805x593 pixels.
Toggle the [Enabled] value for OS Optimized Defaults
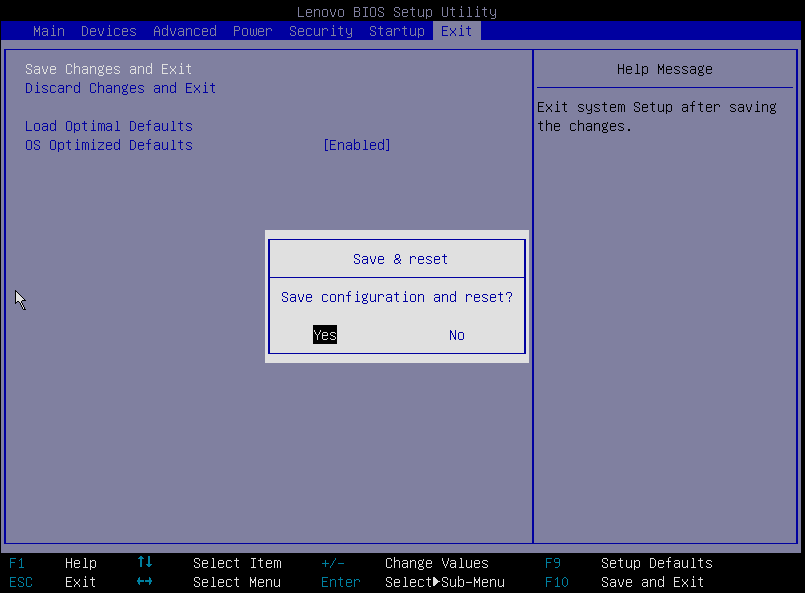357,145
